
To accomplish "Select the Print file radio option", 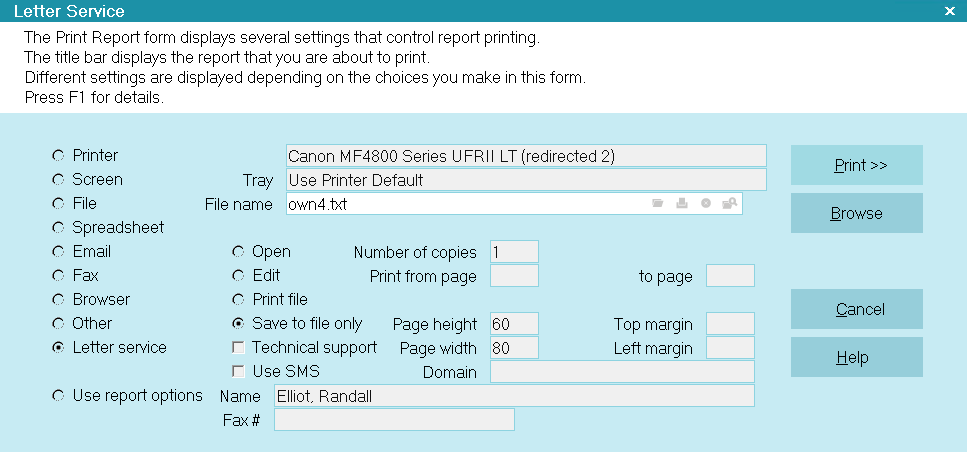I will tap(238, 300).
